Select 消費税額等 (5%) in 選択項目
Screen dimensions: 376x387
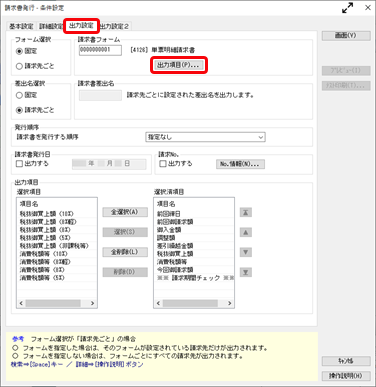57,278
